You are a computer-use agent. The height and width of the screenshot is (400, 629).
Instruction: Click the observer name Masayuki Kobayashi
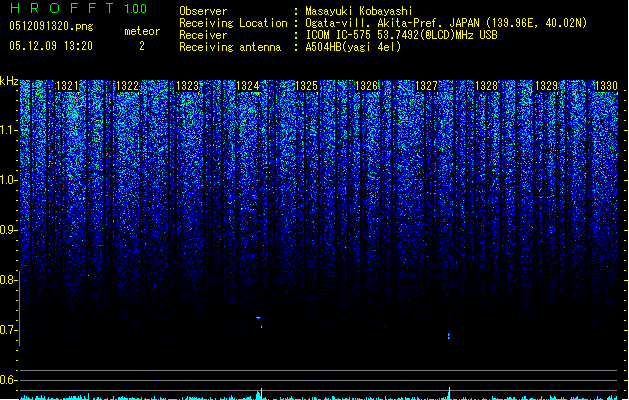(x=359, y=11)
